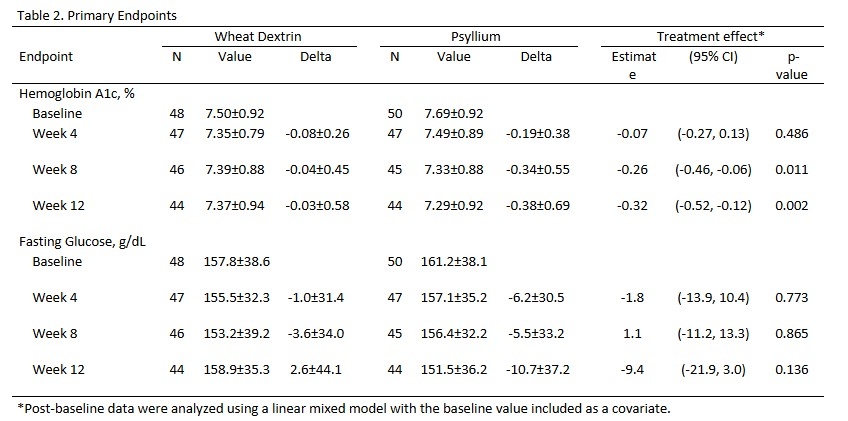848x421 pixels.
Task: Select the Psyllium baseline value 161.2±38.1
Action: pyautogui.click(x=455, y=262)
